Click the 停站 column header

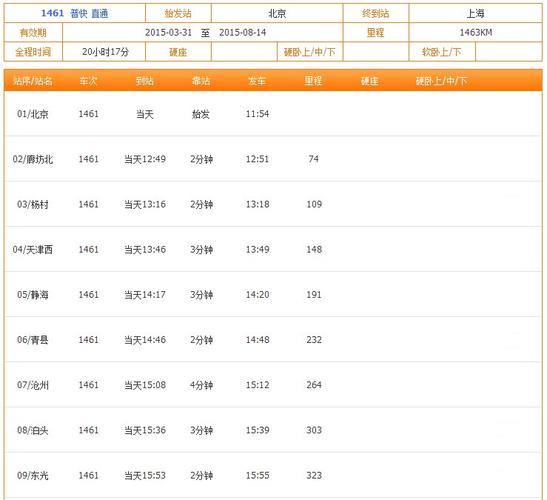[x=201, y=81]
